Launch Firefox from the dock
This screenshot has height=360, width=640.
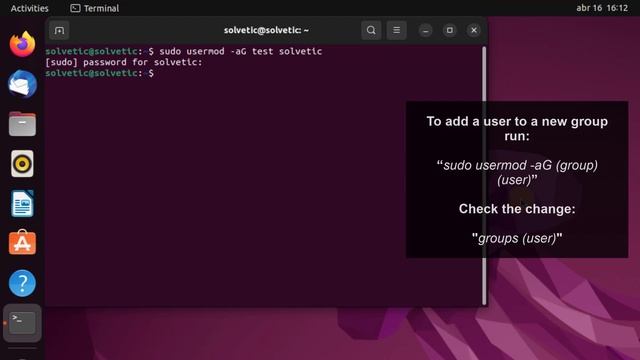pos(22,44)
